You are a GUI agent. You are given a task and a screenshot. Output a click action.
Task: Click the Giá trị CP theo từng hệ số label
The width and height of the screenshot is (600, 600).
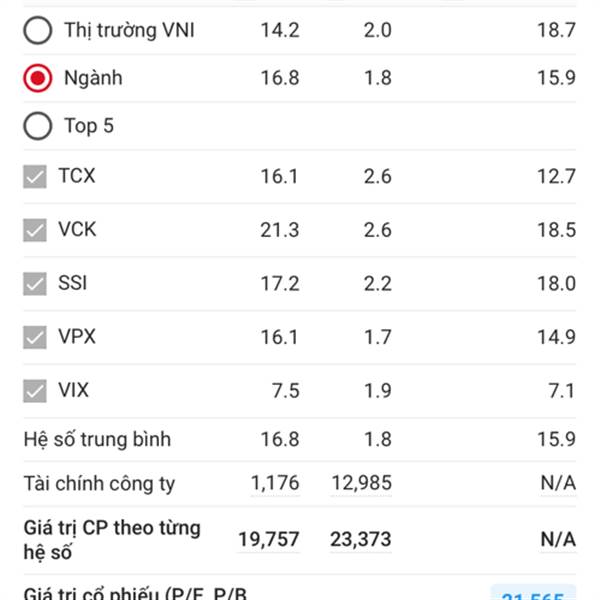tap(112, 539)
